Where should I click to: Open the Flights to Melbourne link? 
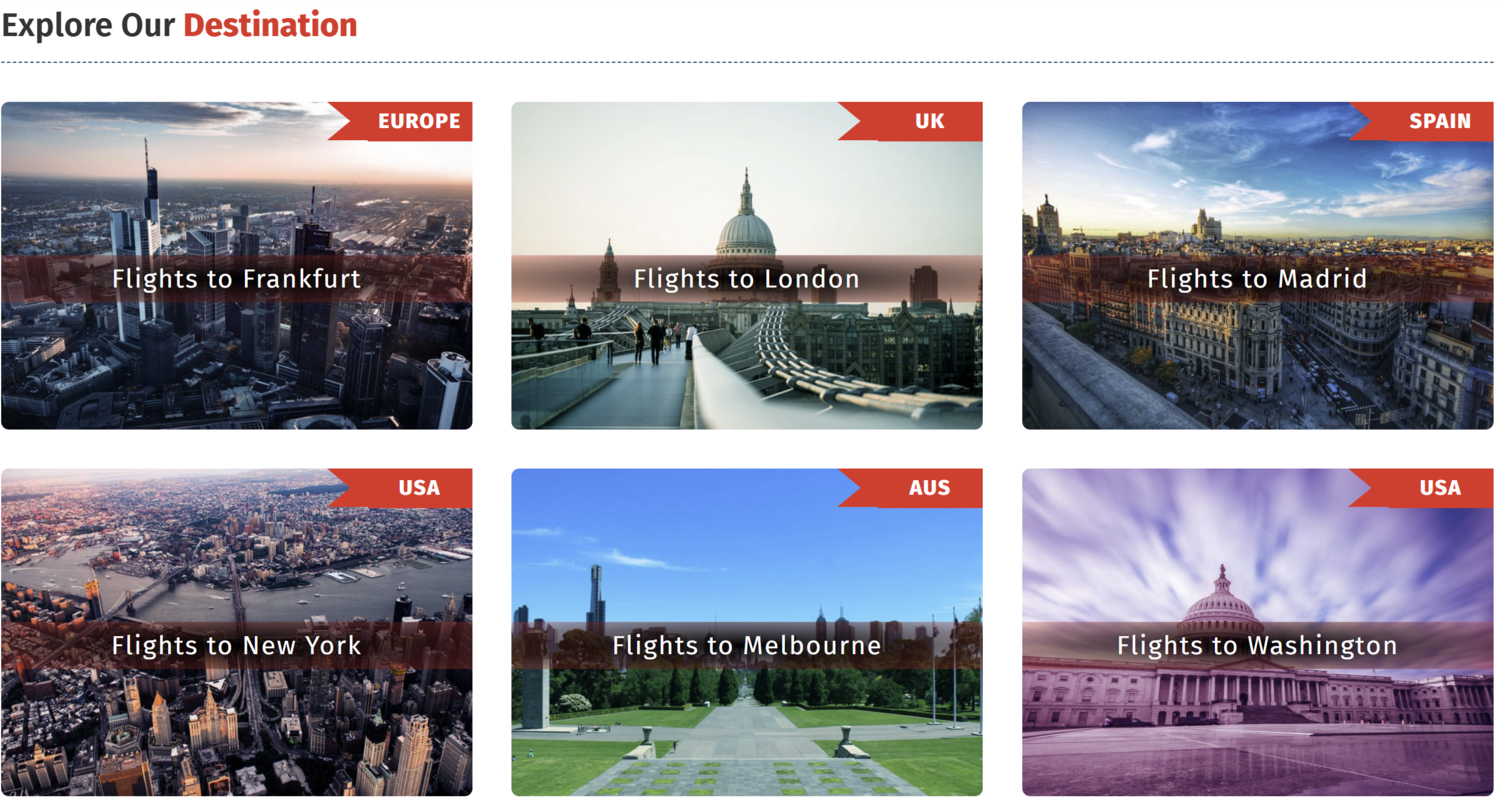pos(747,646)
